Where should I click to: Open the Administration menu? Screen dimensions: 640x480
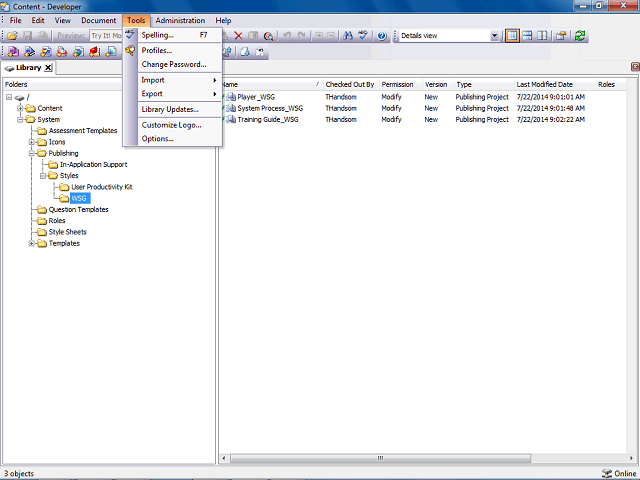pos(180,20)
